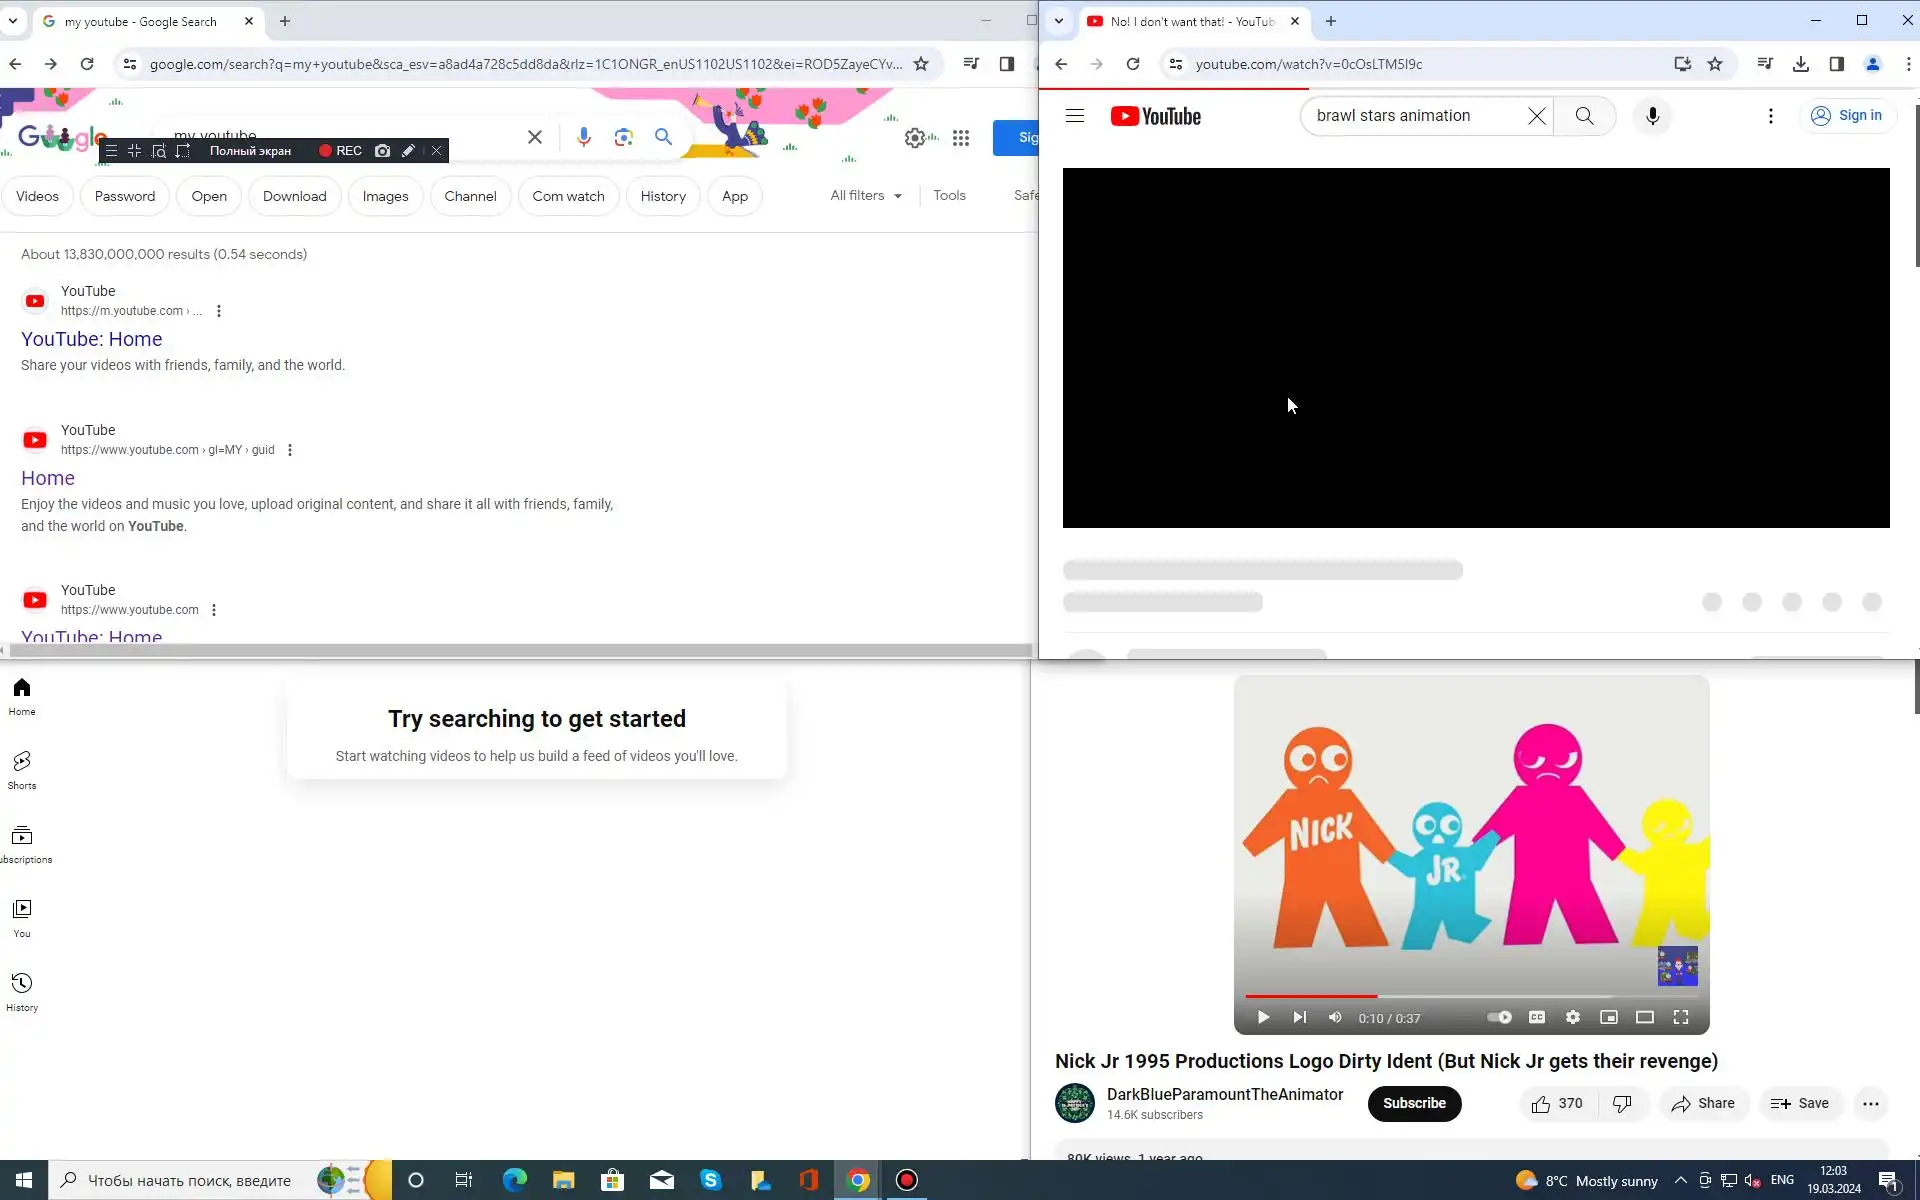1920x1200 pixels.
Task: Toggle the autoplay switch in the player
Action: coord(1499,1017)
